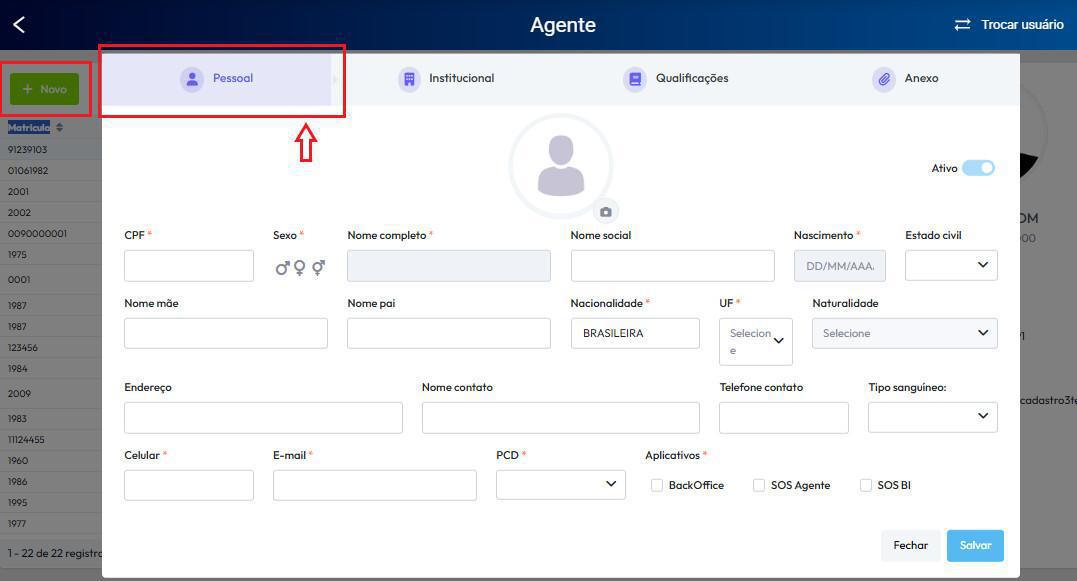Focus the Celular field
The image size is (1077, 581).
coord(189,486)
